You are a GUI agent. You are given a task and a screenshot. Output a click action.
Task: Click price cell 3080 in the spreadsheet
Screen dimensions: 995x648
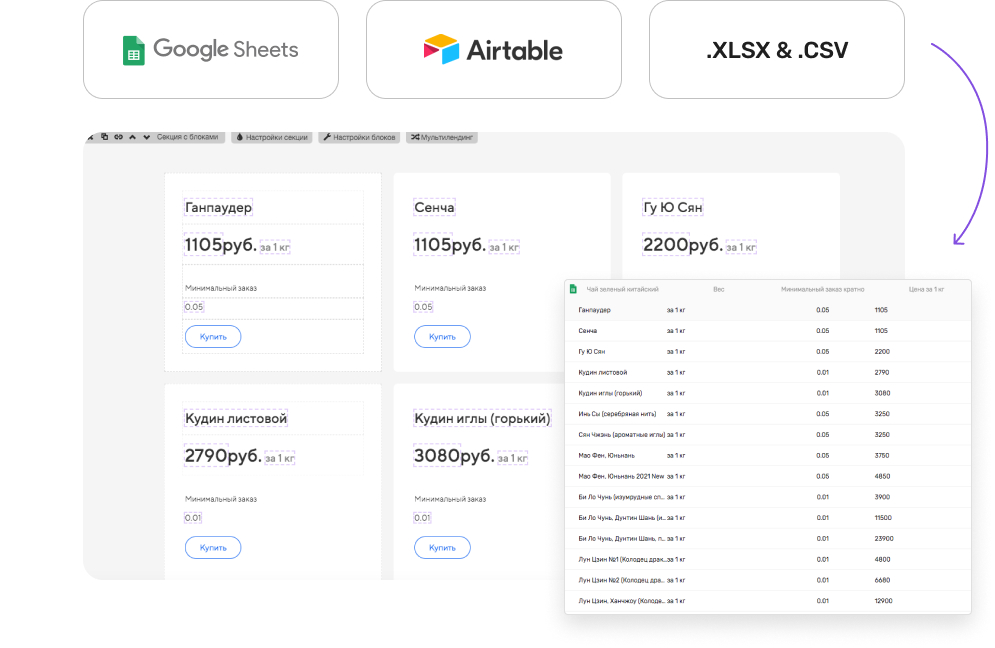point(882,393)
